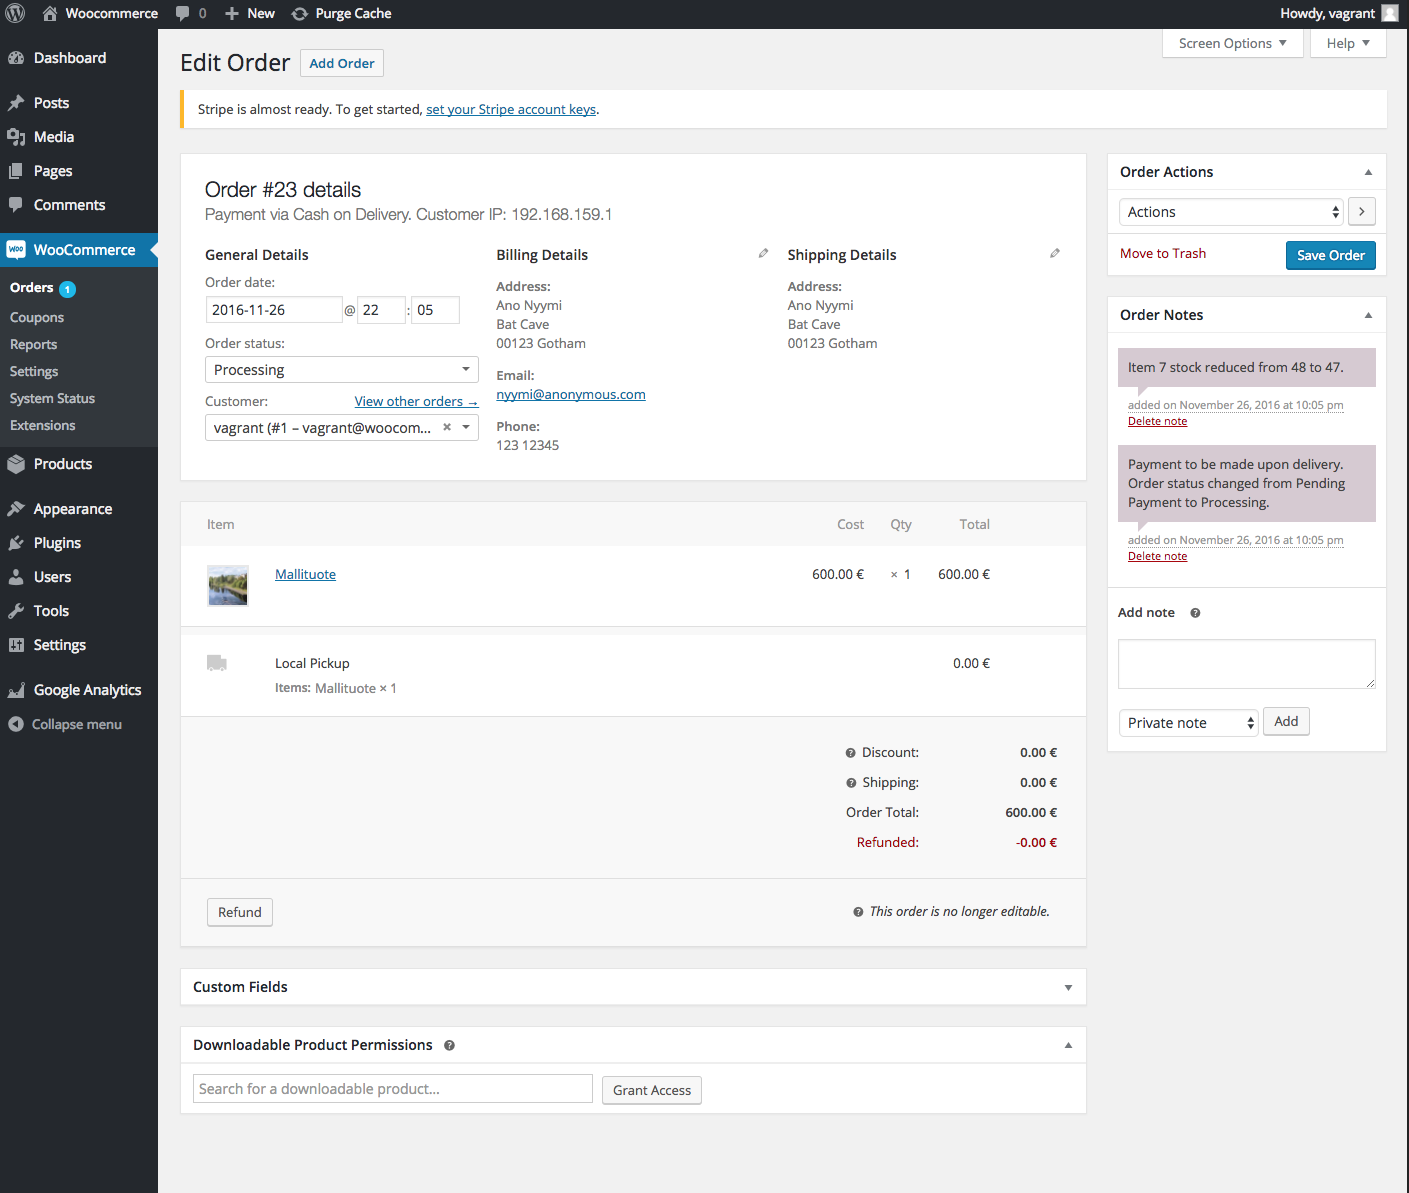The width and height of the screenshot is (1409, 1193).
Task: Click the Plugins plug icon in sidebar
Action: 16,543
